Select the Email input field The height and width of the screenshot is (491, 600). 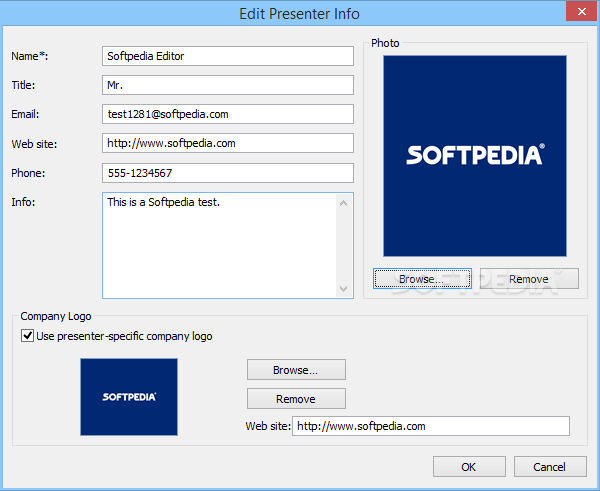tap(228, 114)
